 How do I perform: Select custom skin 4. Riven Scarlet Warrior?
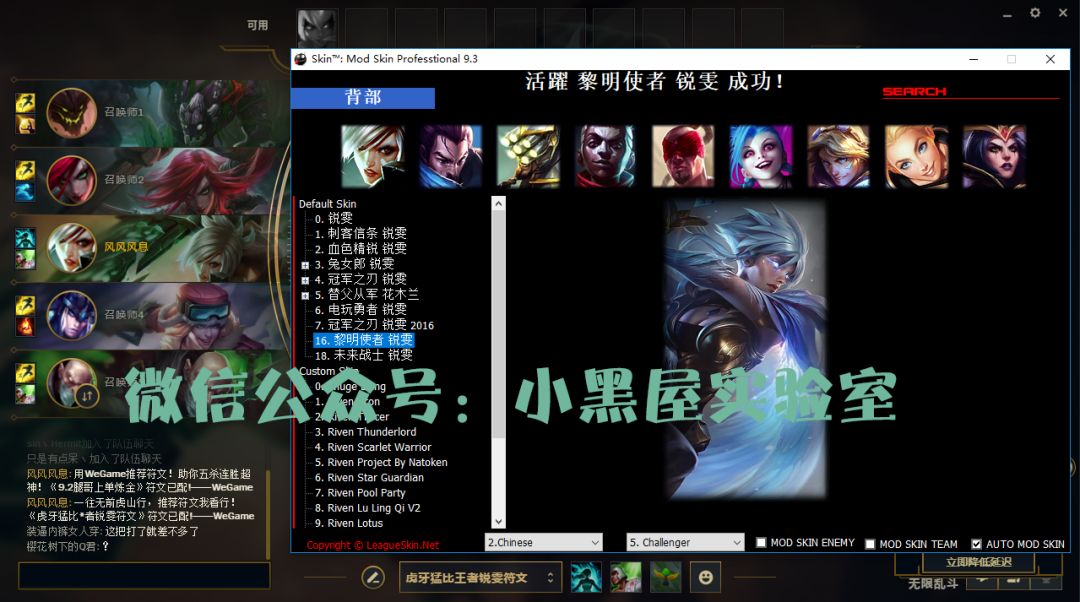coord(373,447)
